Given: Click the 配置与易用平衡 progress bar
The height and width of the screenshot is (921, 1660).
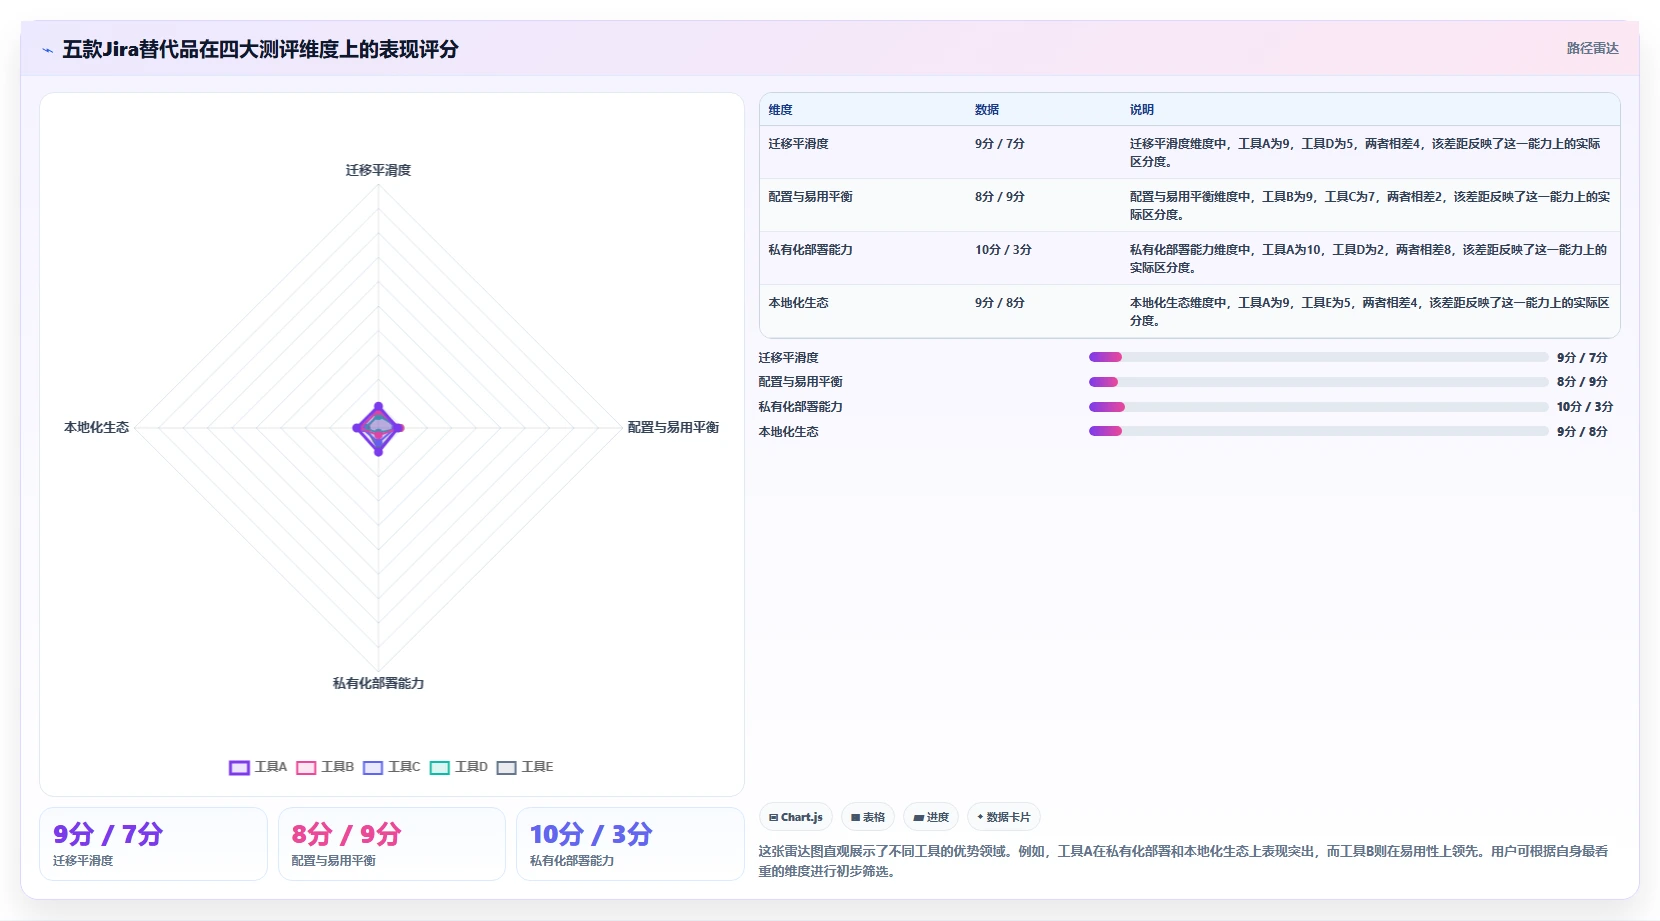Looking at the screenshot, I should click(x=1318, y=382).
